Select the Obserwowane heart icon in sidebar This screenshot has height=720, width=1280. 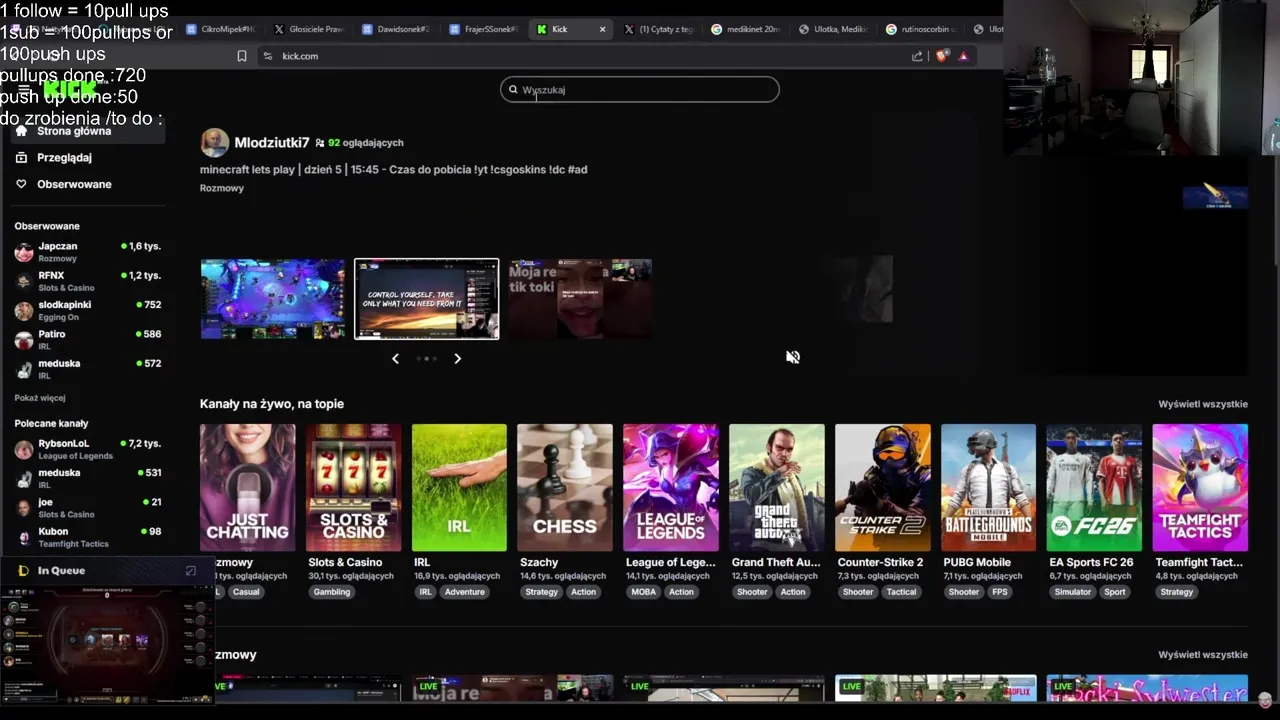coord(21,184)
